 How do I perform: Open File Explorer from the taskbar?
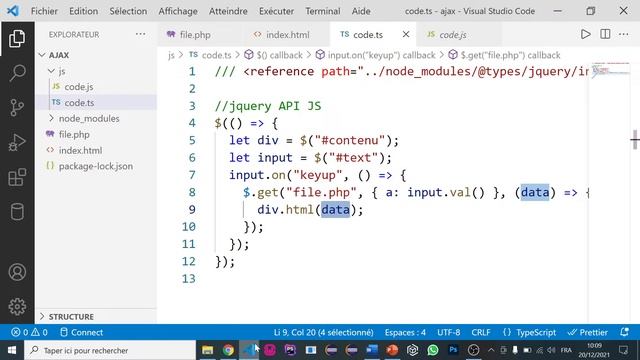point(207,350)
